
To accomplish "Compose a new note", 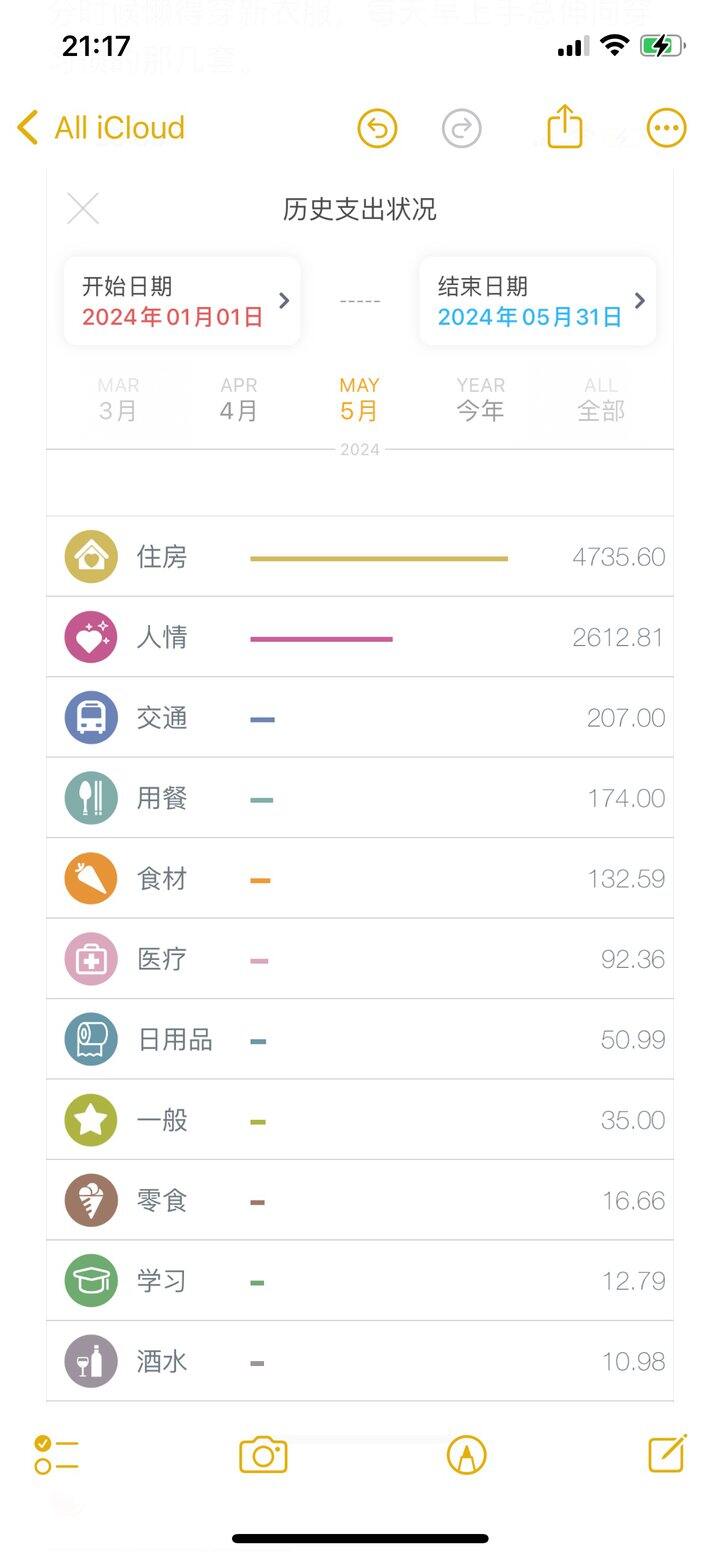I will (x=667, y=1454).
